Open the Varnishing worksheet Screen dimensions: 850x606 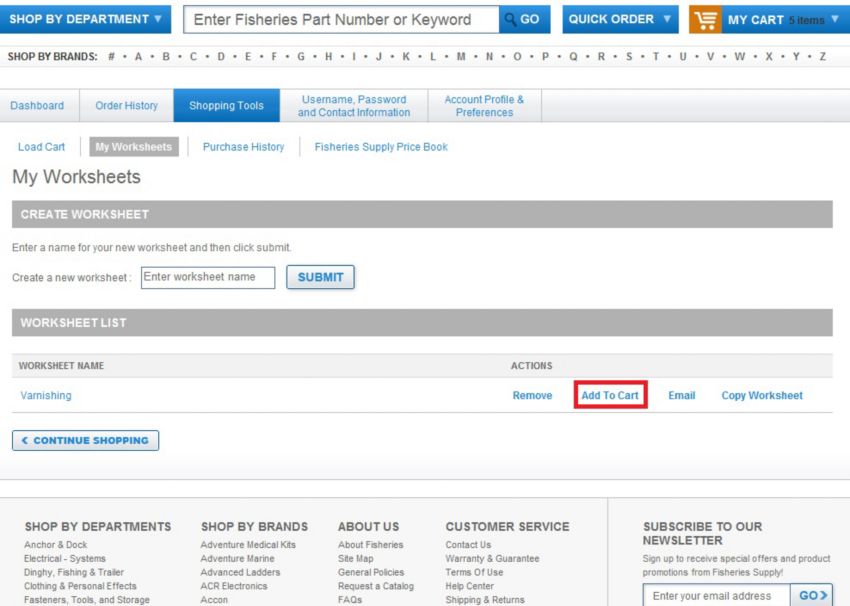pos(46,396)
